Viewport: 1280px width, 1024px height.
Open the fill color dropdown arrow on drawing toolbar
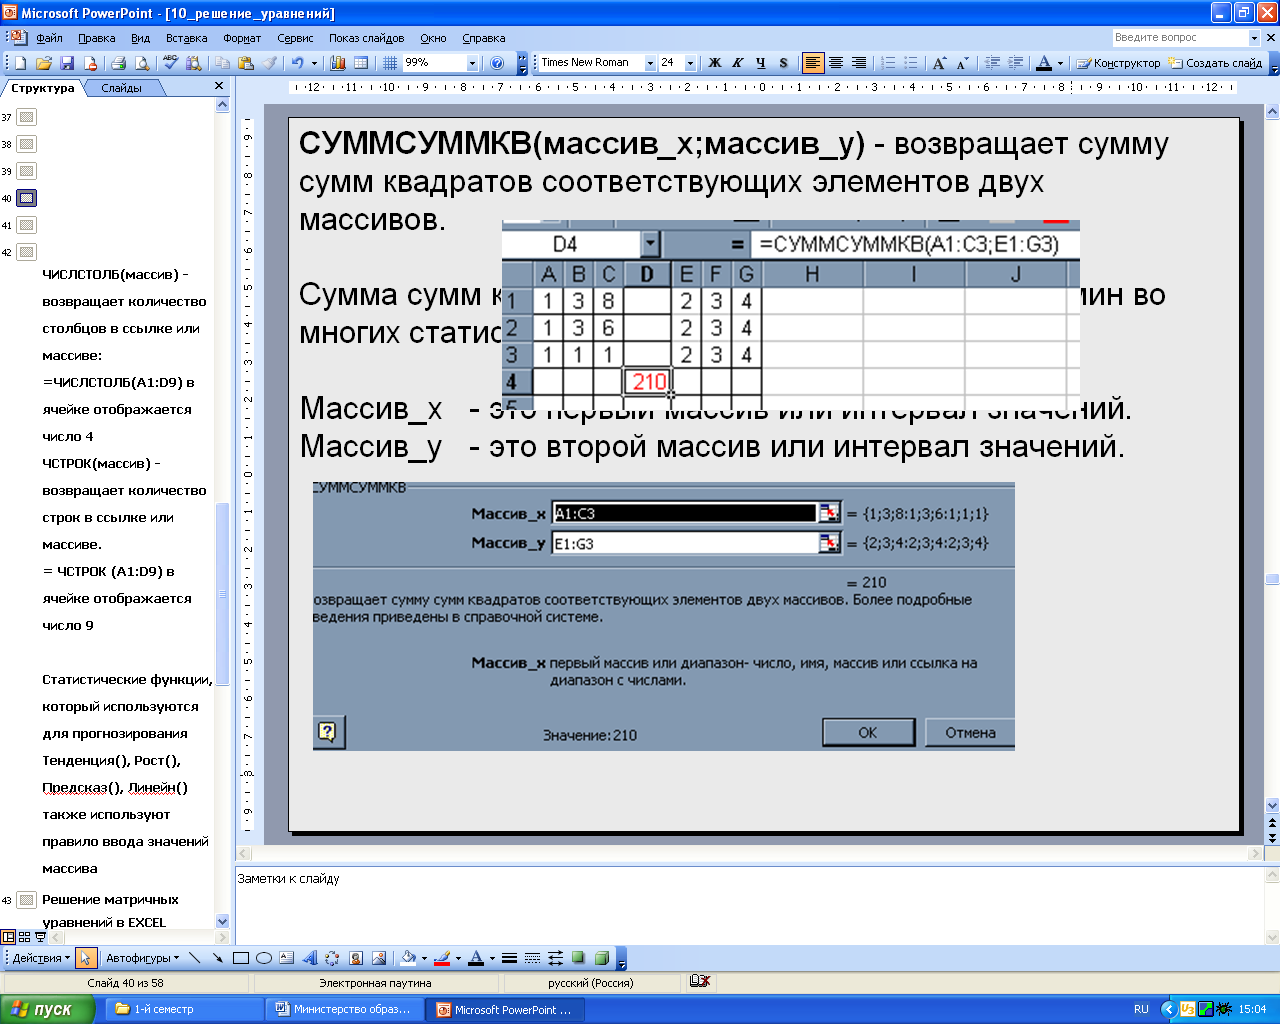pyautogui.click(x=424, y=958)
